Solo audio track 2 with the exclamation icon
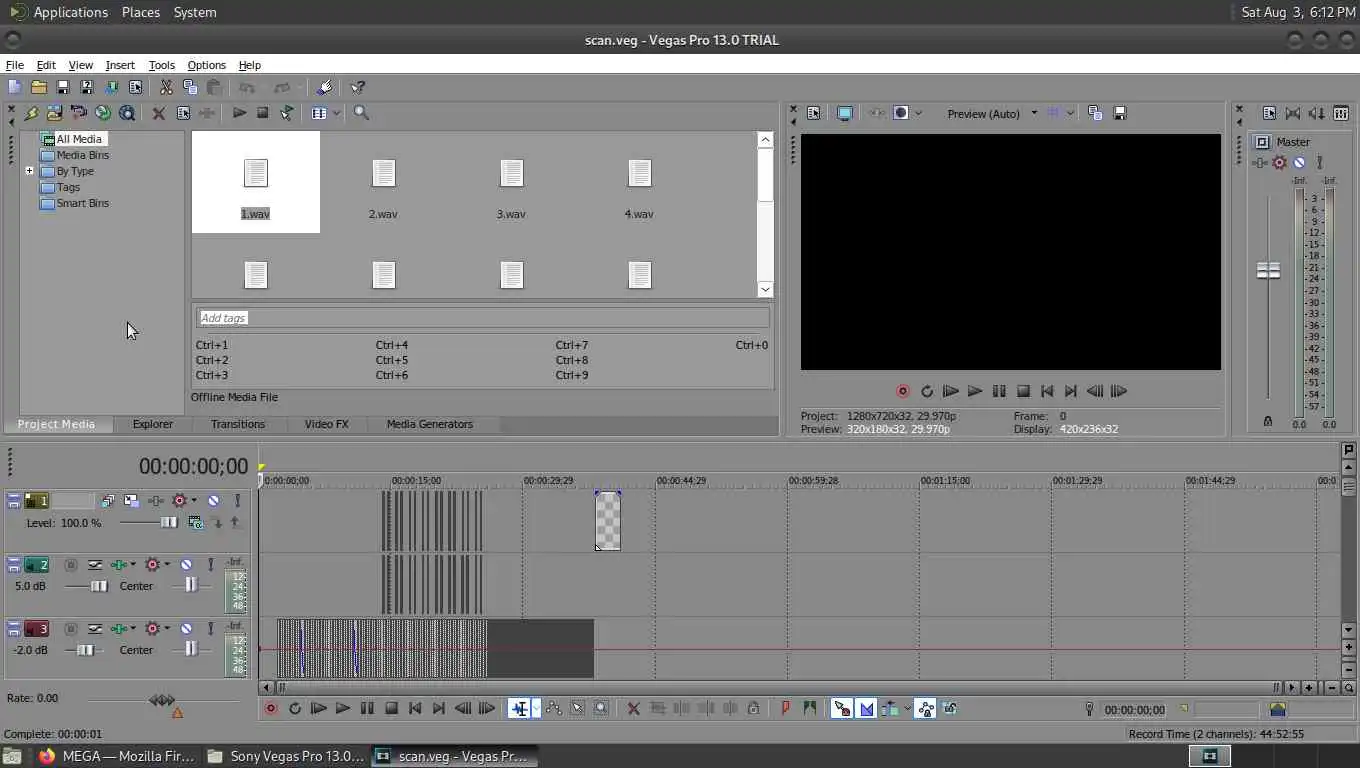This screenshot has height=768, width=1360. tap(211, 564)
